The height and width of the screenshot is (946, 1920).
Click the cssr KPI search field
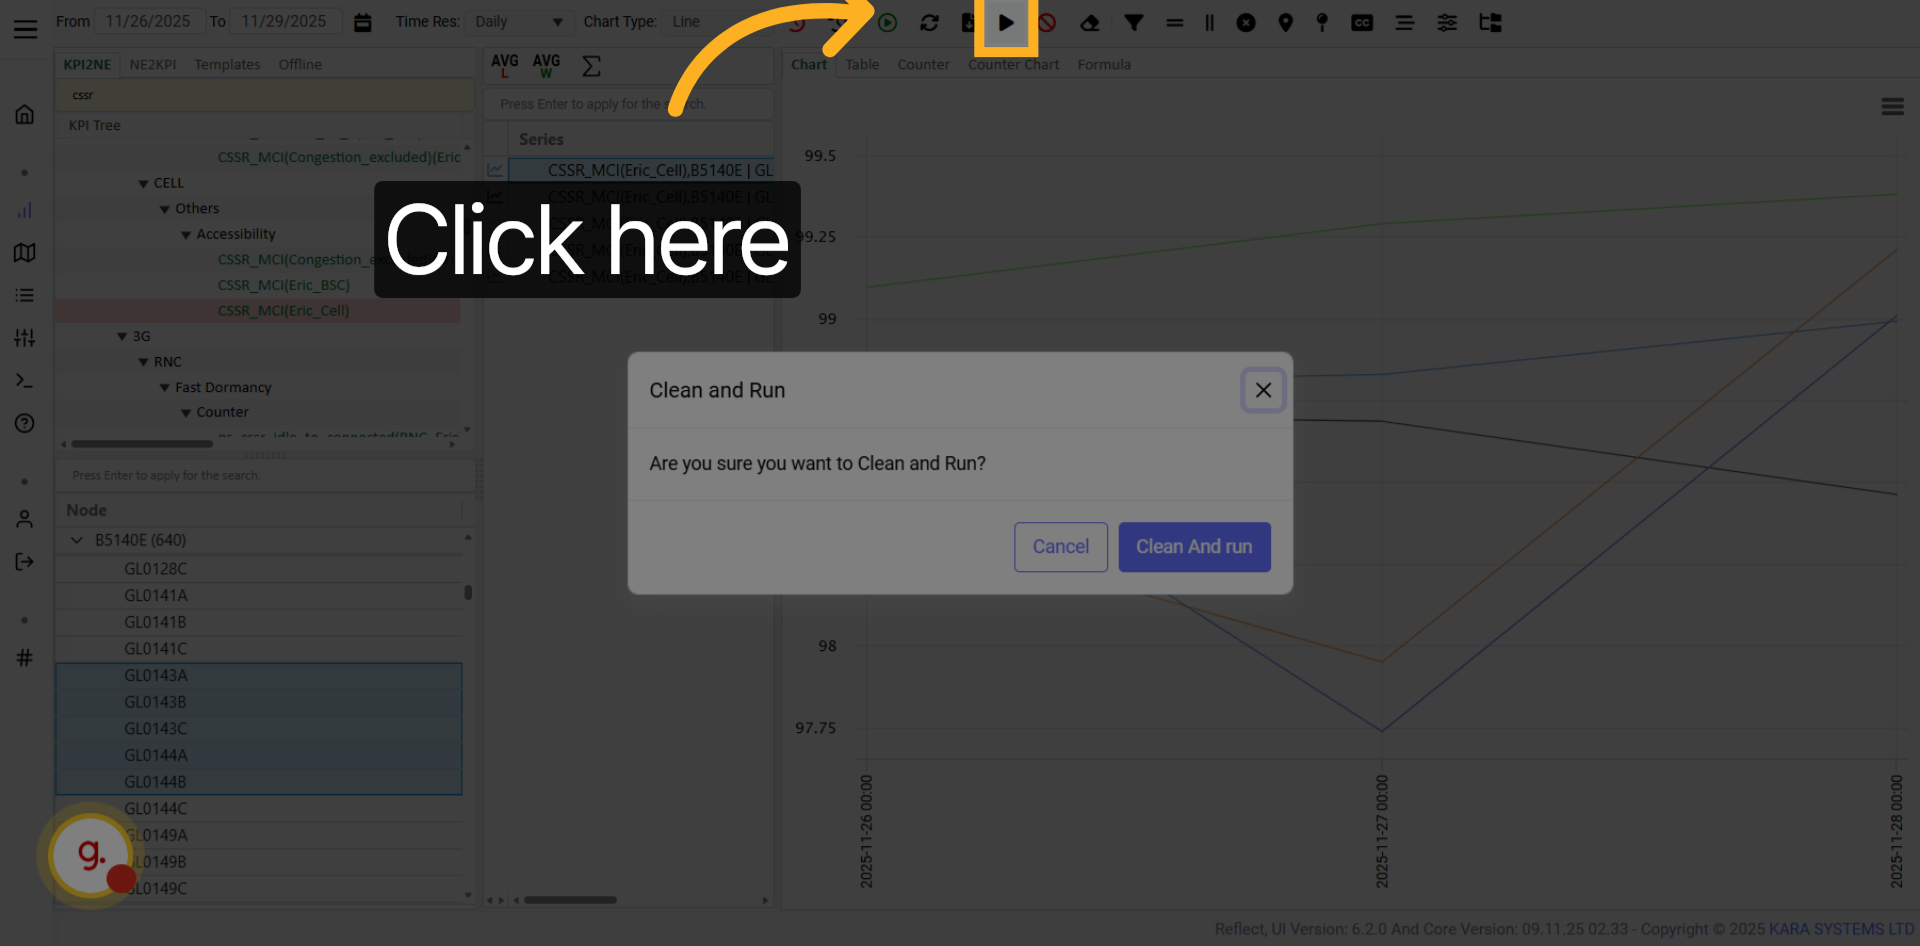tap(264, 95)
